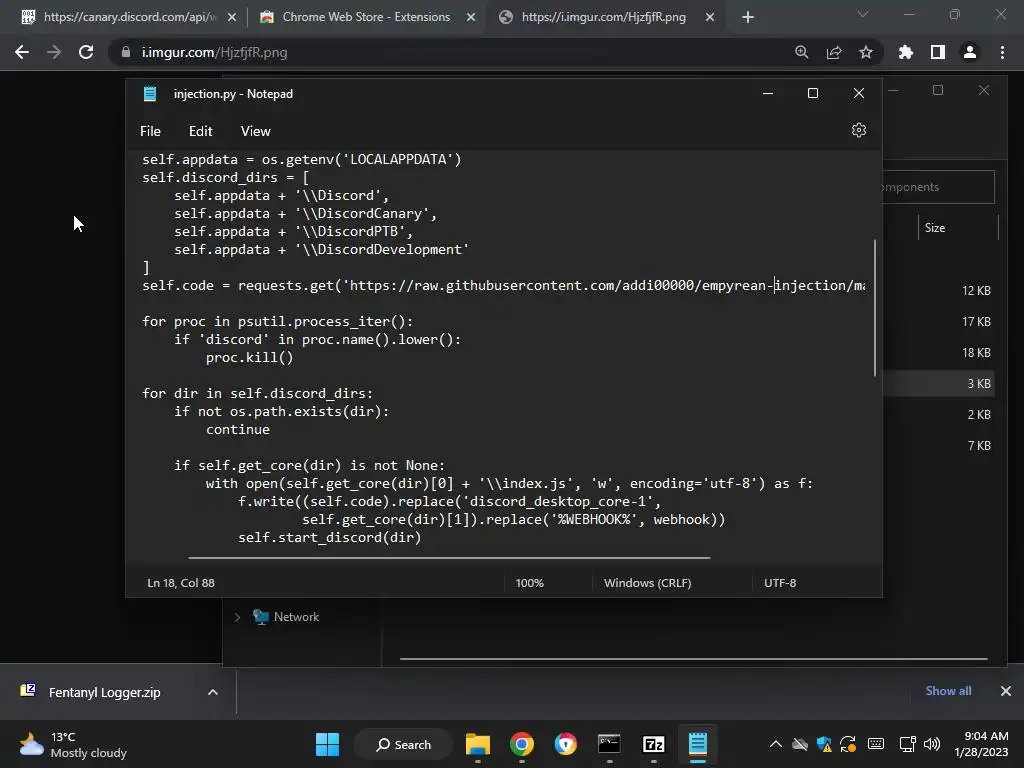This screenshot has width=1024, height=768.
Task: Expand Network tree item in Explorer
Action: (237, 617)
